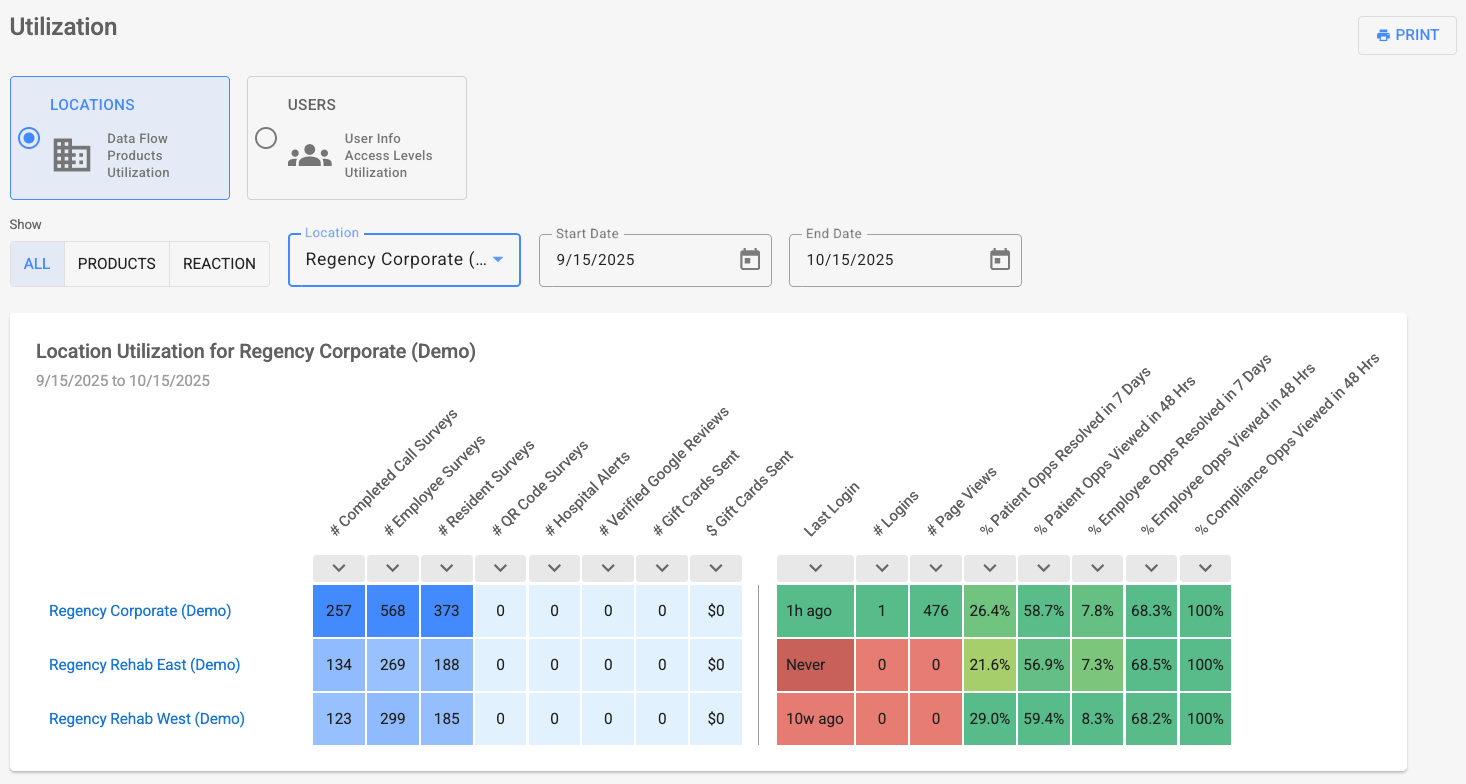1466x784 pixels.
Task: Click the building icon in Locations card
Action: tap(72, 155)
